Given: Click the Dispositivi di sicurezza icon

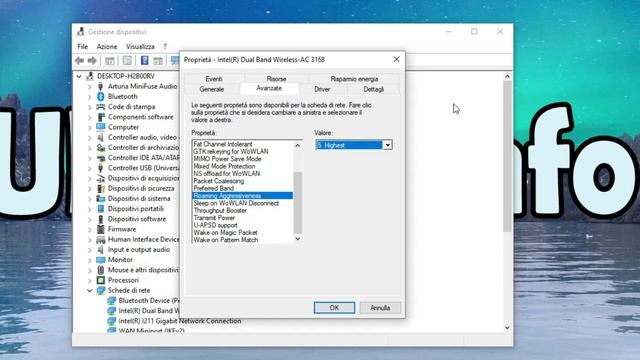Looking at the screenshot, I should tap(100, 188).
